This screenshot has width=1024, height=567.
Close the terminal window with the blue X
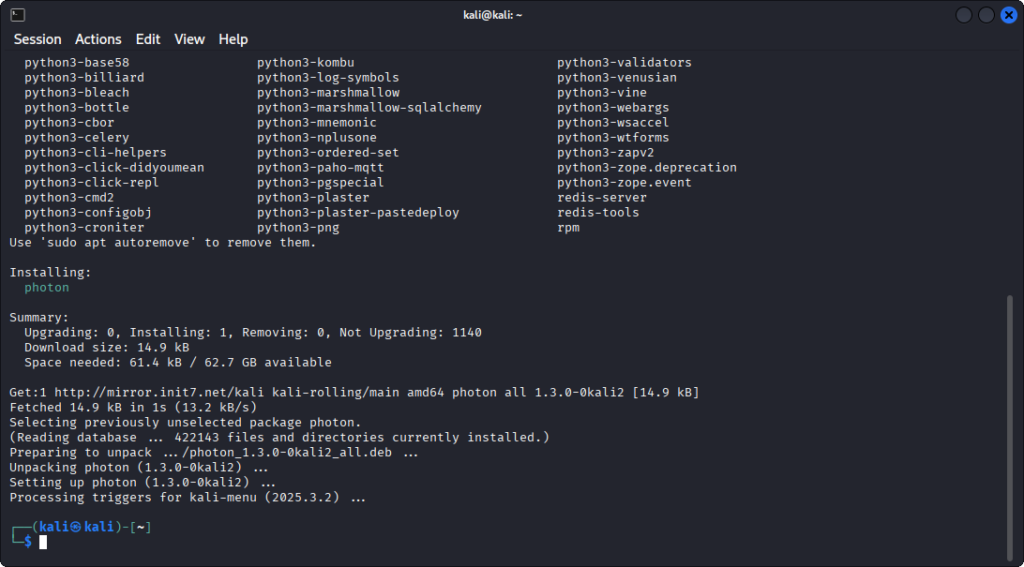[1007, 15]
